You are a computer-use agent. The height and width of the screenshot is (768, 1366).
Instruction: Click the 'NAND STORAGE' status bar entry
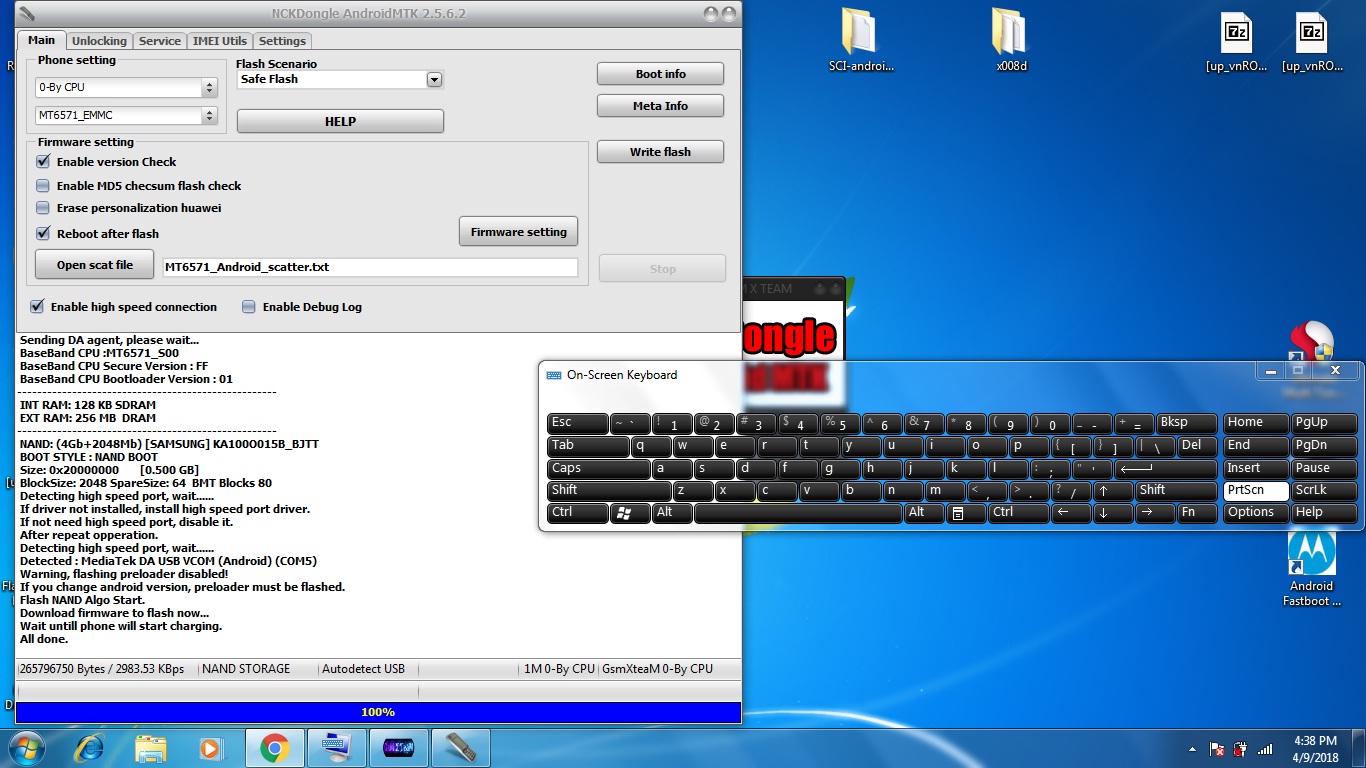pyautogui.click(x=246, y=669)
